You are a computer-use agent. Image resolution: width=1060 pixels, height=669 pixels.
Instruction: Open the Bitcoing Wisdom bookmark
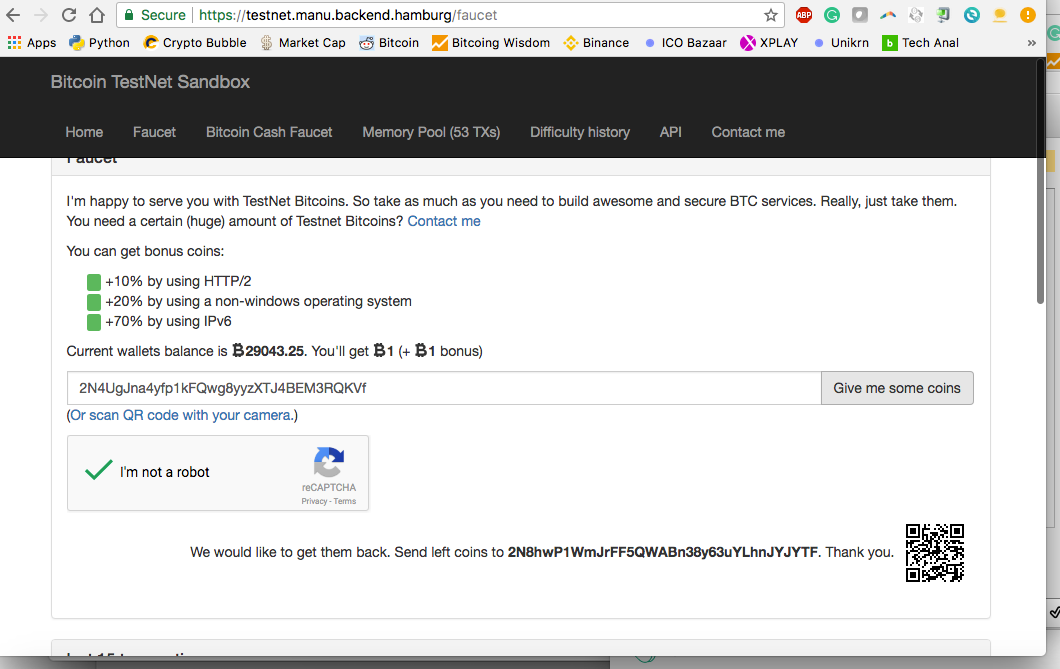click(x=491, y=43)
